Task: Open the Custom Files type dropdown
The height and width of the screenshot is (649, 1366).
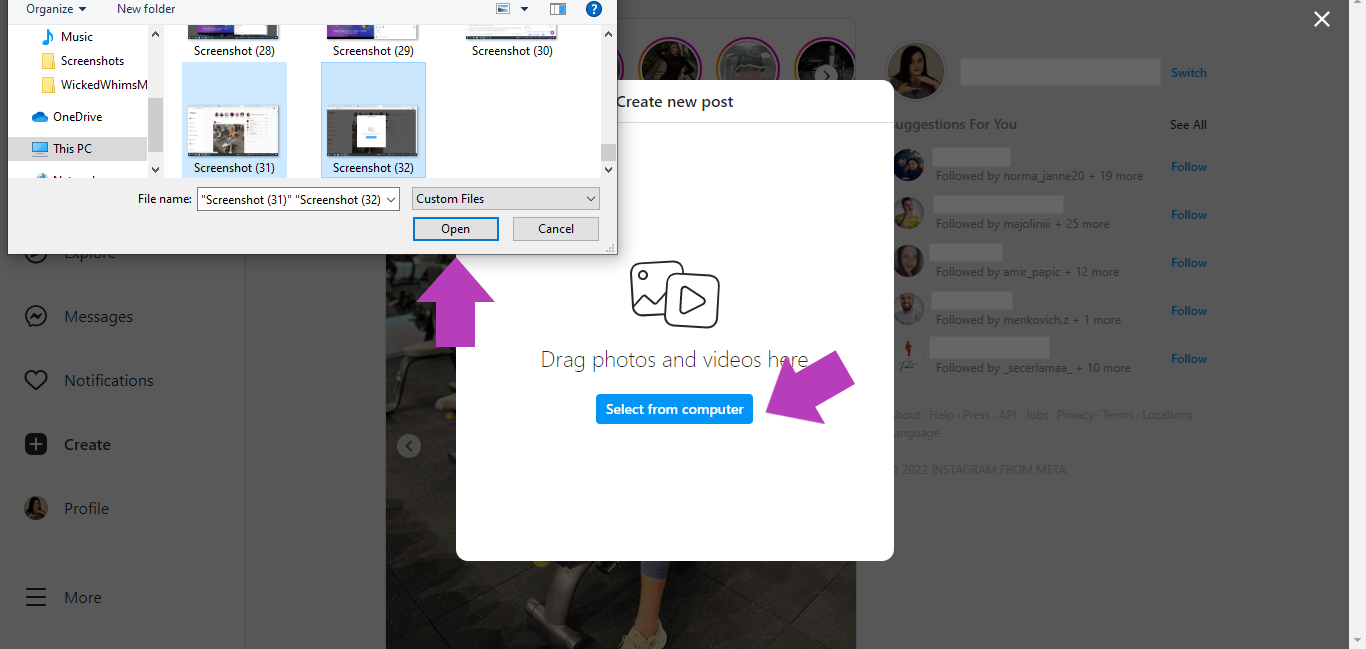Action: 506,199
